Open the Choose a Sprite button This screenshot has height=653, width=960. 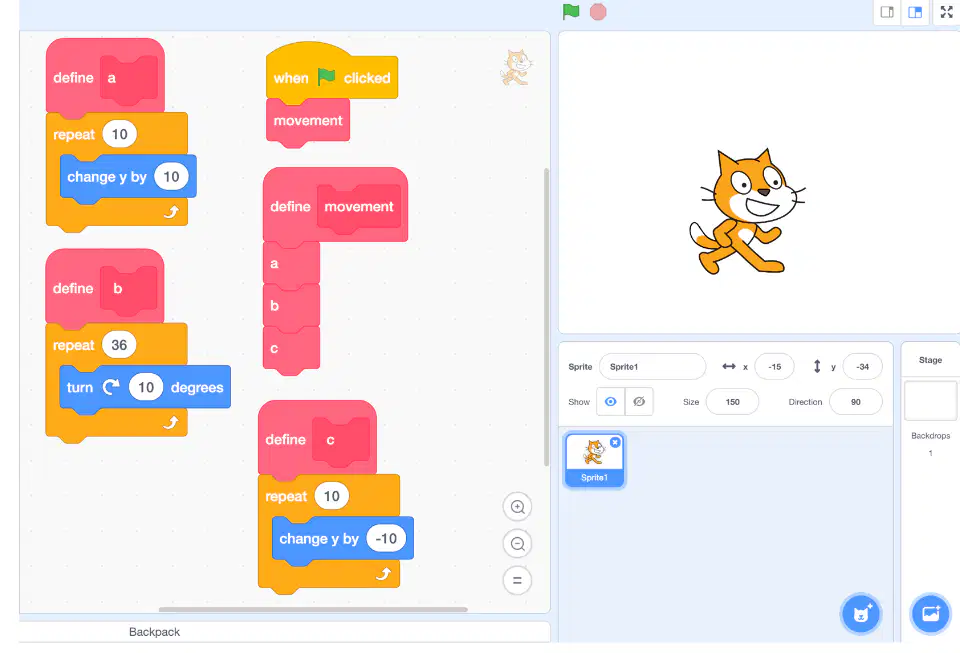coord(861,613)
